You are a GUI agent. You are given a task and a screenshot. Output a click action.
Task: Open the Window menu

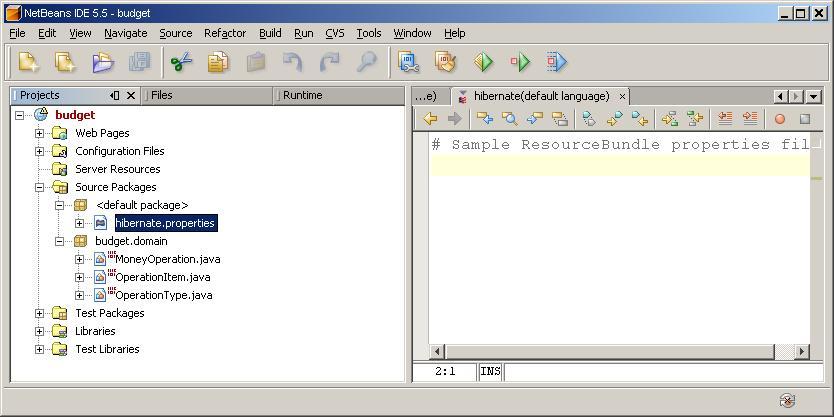point(412,33)
